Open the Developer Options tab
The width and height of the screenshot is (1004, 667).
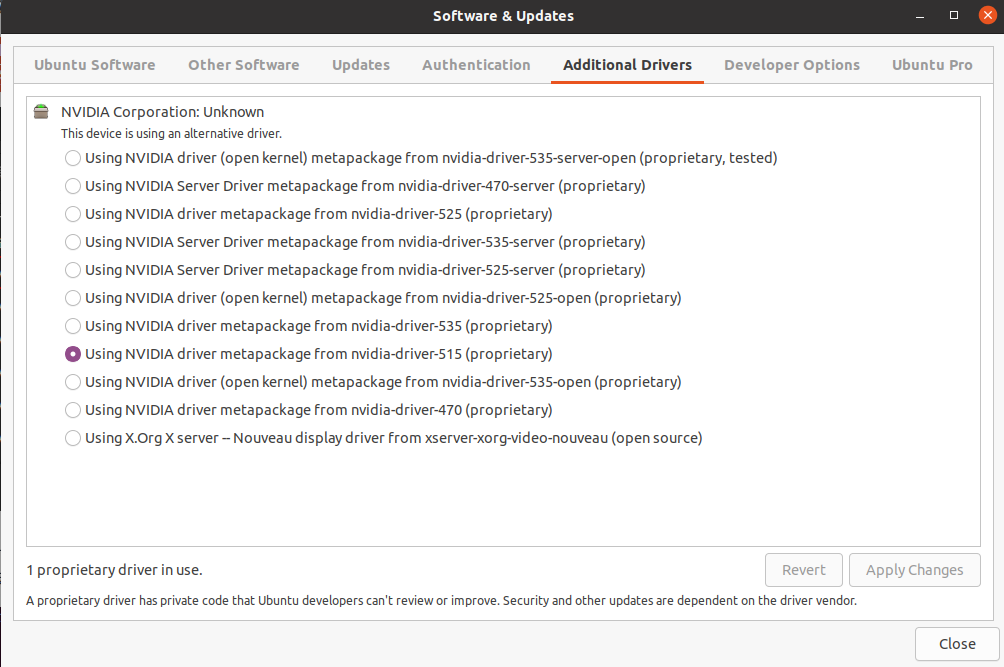click(x=791, y=65)
